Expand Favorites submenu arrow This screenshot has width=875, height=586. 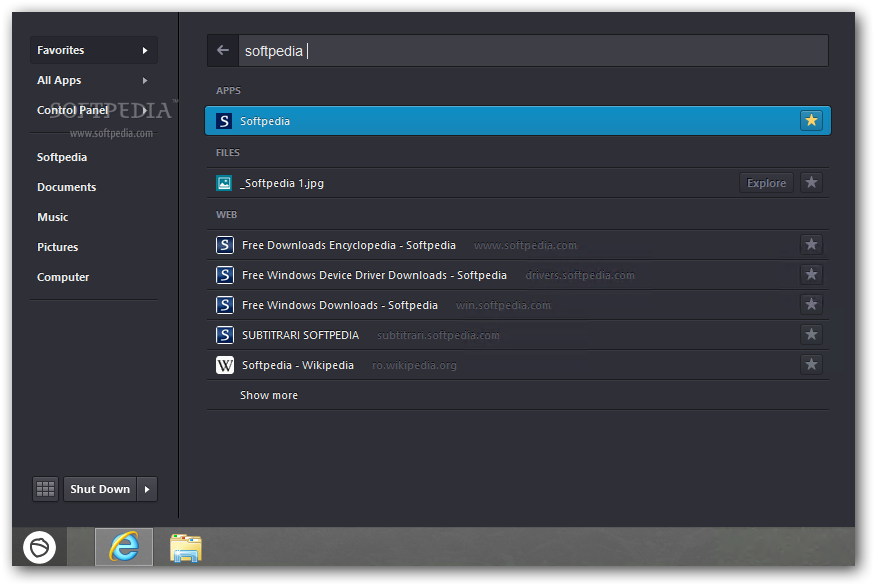(145, 50)
